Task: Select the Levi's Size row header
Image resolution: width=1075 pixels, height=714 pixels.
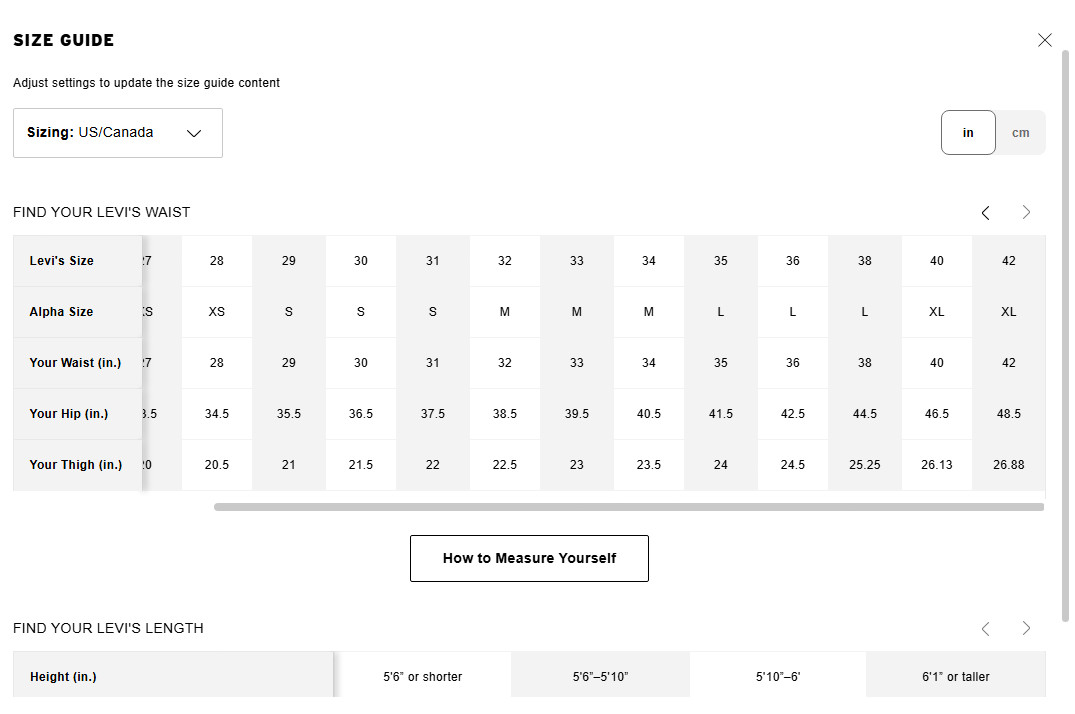Action: click(x=77, y=261)
